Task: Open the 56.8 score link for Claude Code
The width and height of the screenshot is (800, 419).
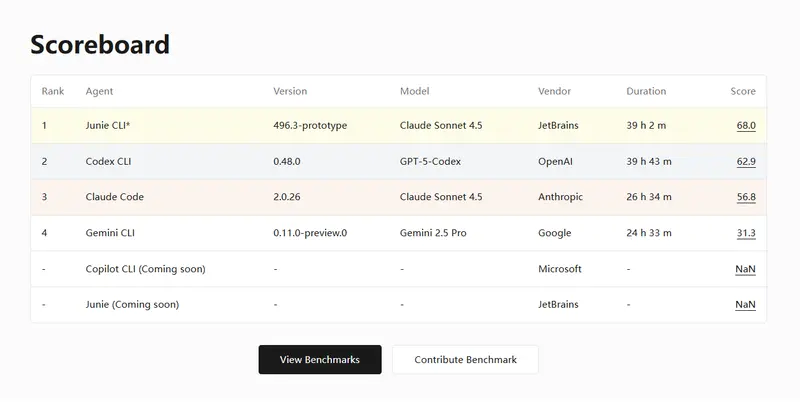Action: [x=745, y=198]
